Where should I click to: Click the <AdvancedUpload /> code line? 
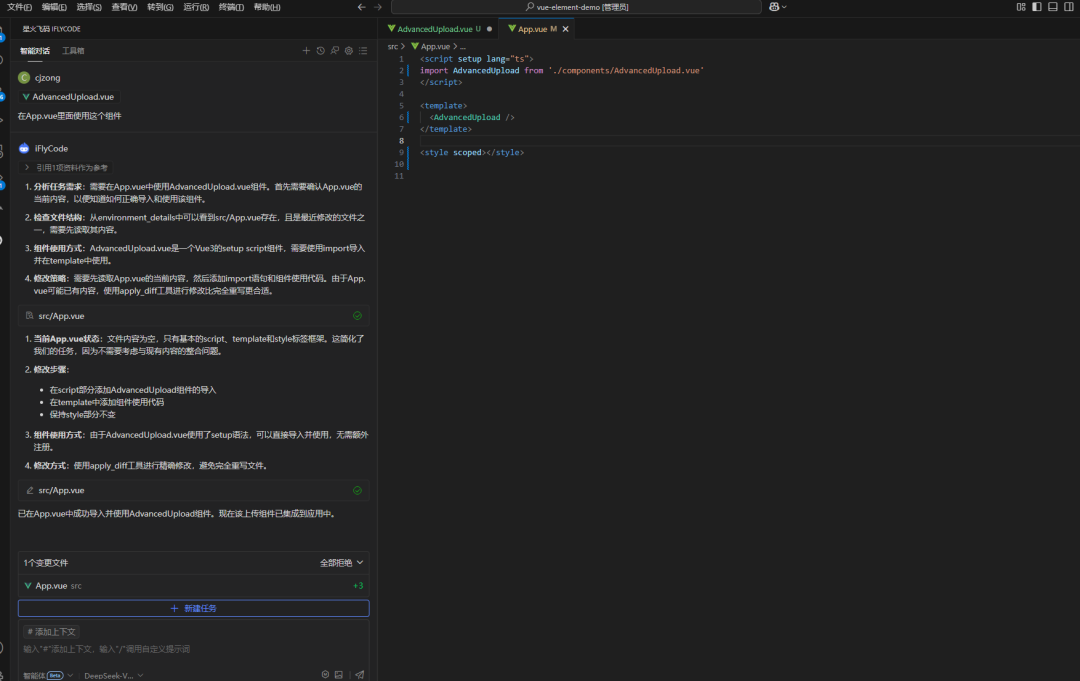point(472,117)
